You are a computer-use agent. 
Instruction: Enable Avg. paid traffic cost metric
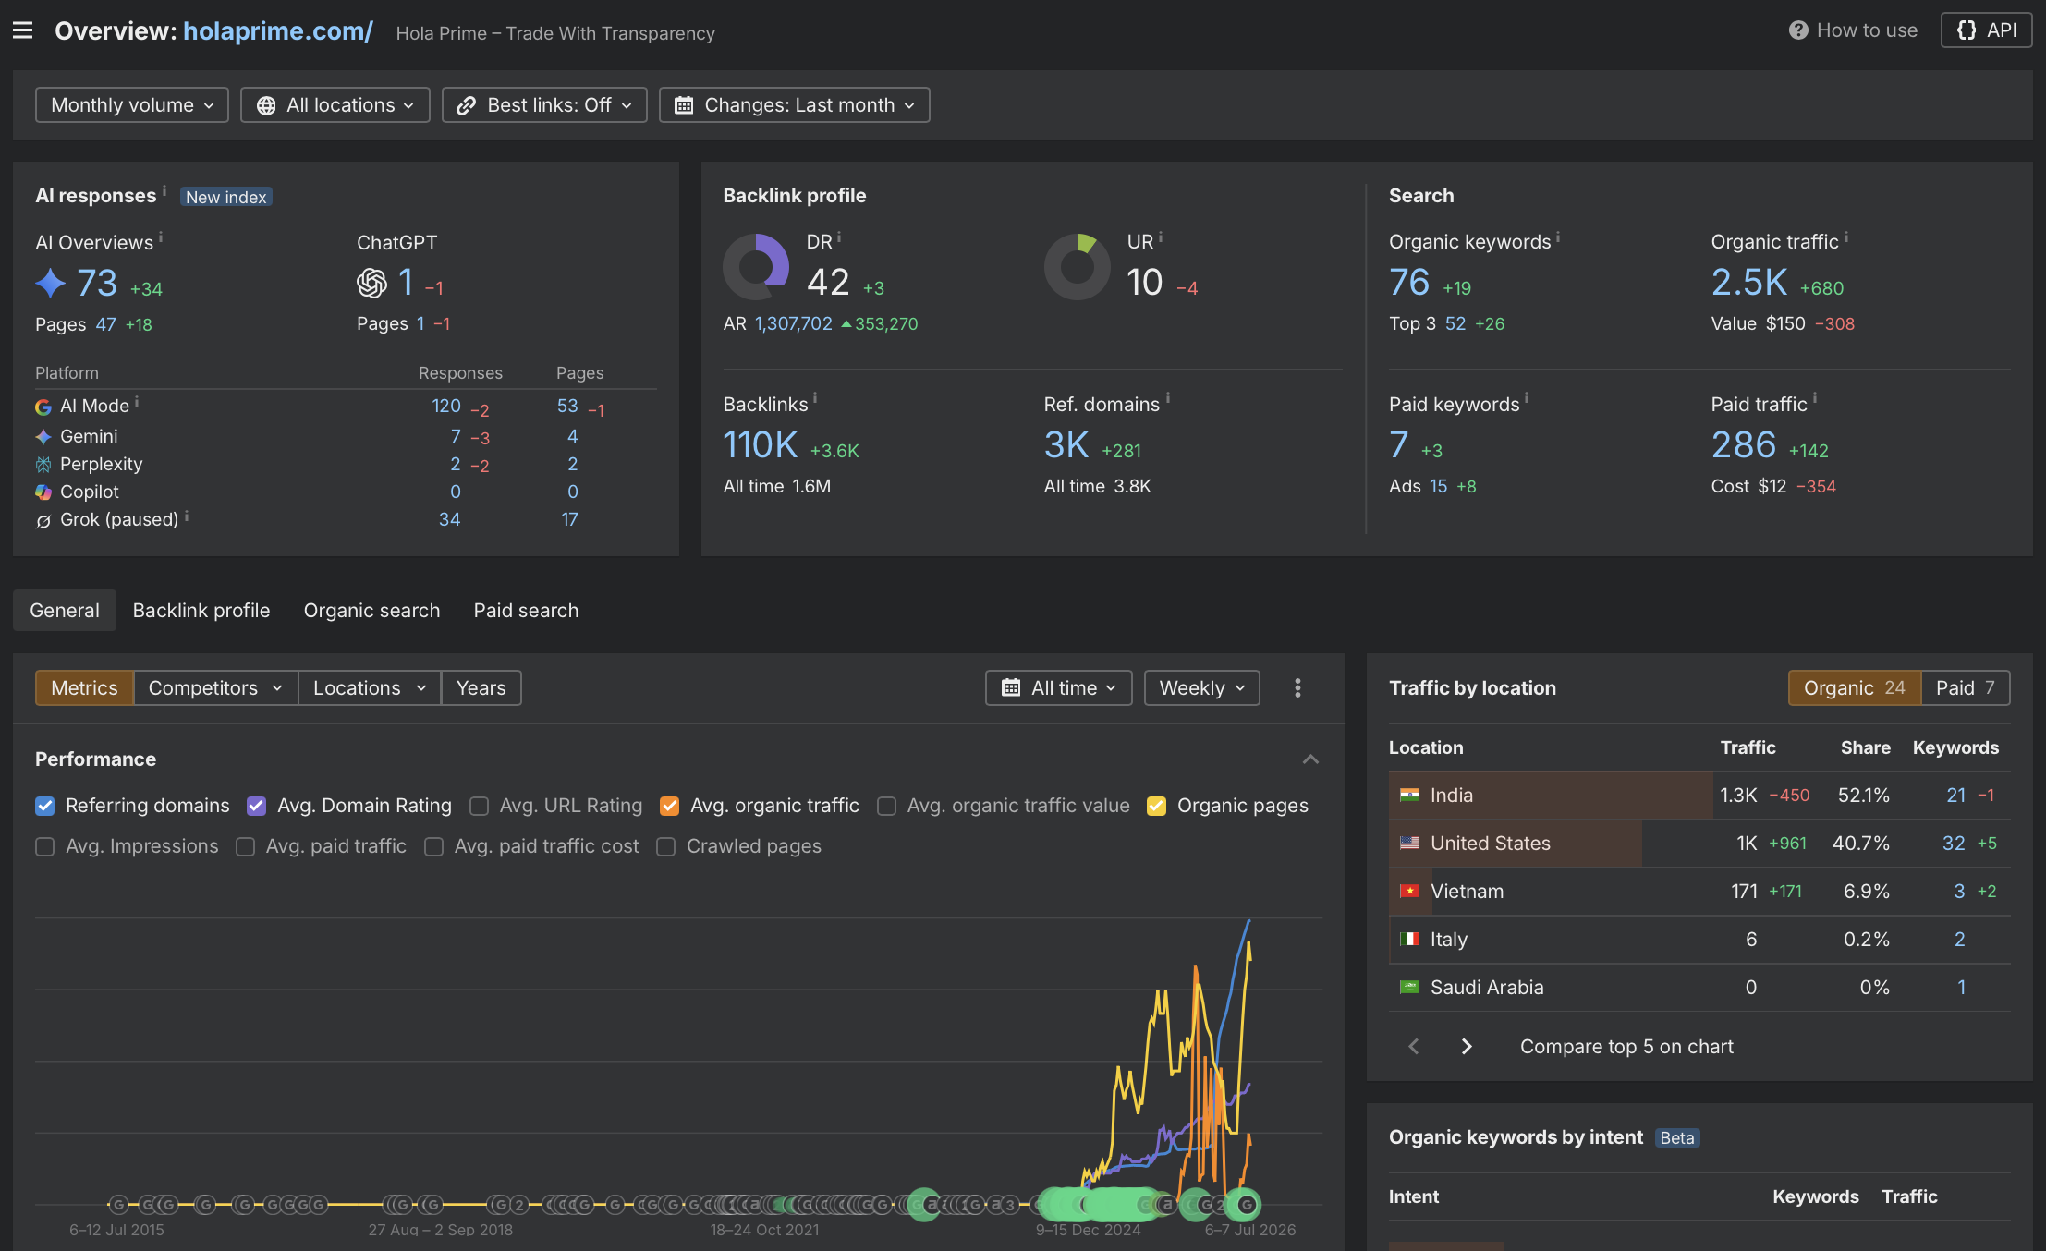pyautogui.click(x=434, y=847)
